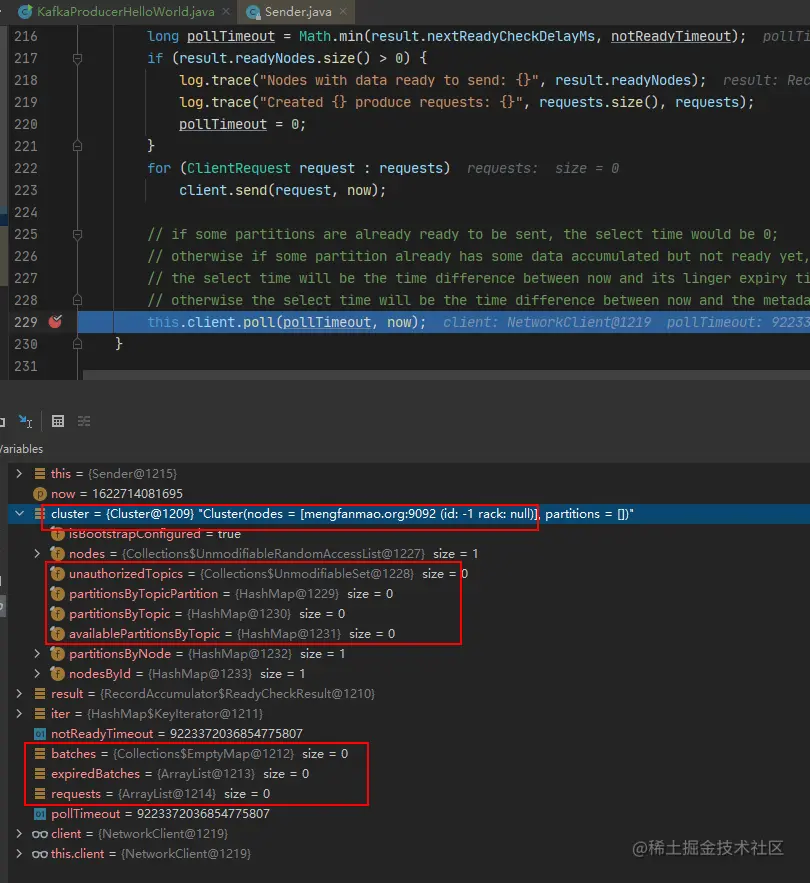
Task: Open the Evaluate Expression calculator icon
Action: (57, 421)
